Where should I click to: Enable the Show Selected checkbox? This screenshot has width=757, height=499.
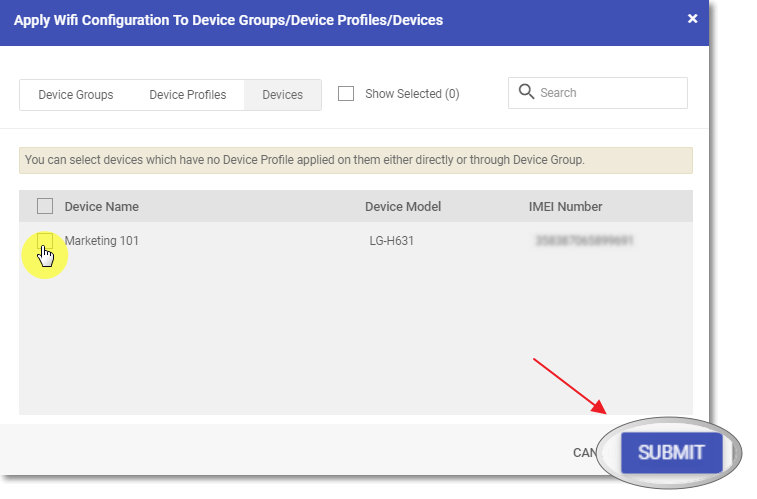tap(346, 94)
